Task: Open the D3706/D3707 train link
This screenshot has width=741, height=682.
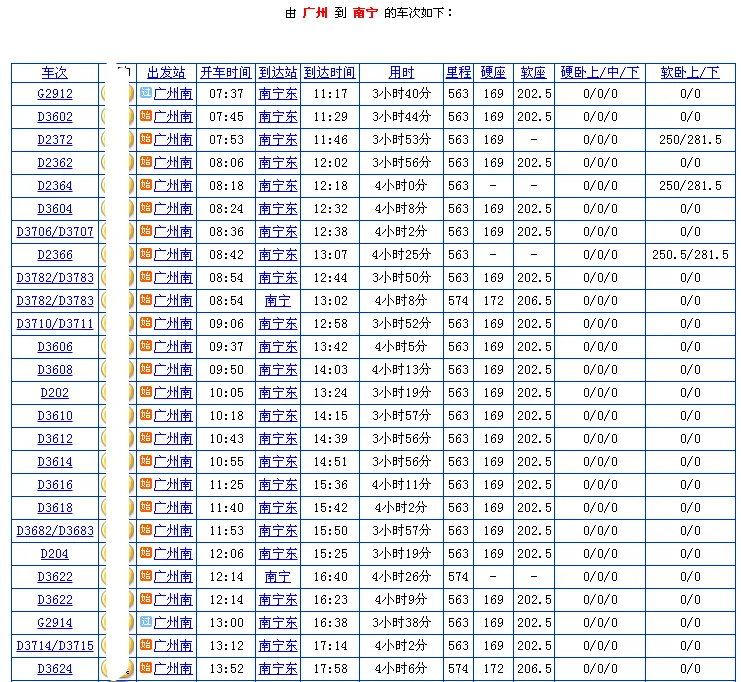Action: (55, 232)
